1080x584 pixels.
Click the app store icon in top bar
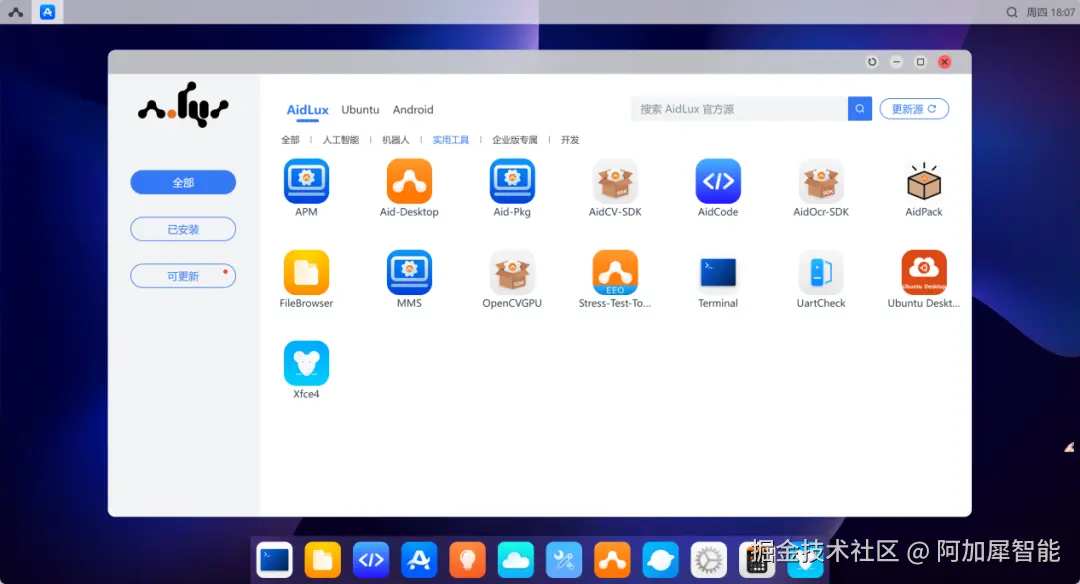tap(48, 12)
